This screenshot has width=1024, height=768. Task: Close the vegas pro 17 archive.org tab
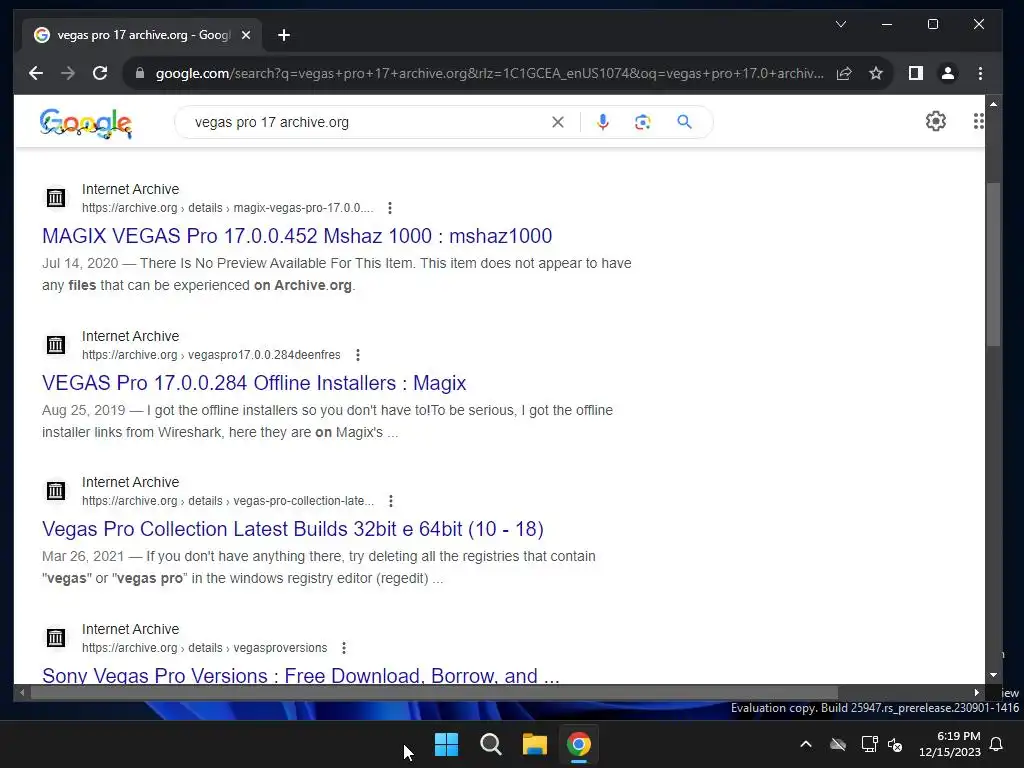[246, 35]
